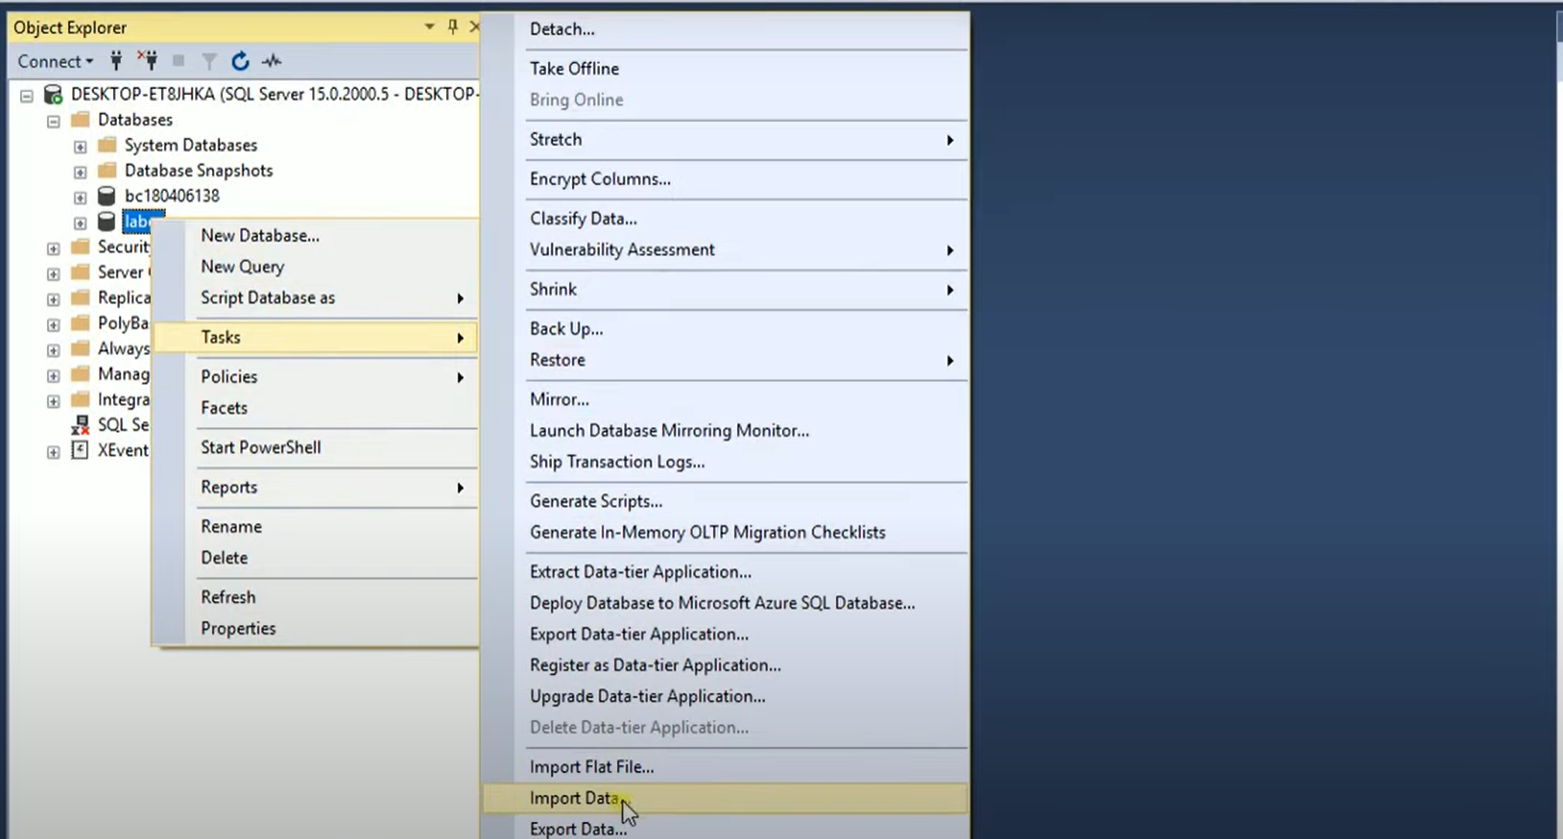Collapse the Databases node

point(53,120)
